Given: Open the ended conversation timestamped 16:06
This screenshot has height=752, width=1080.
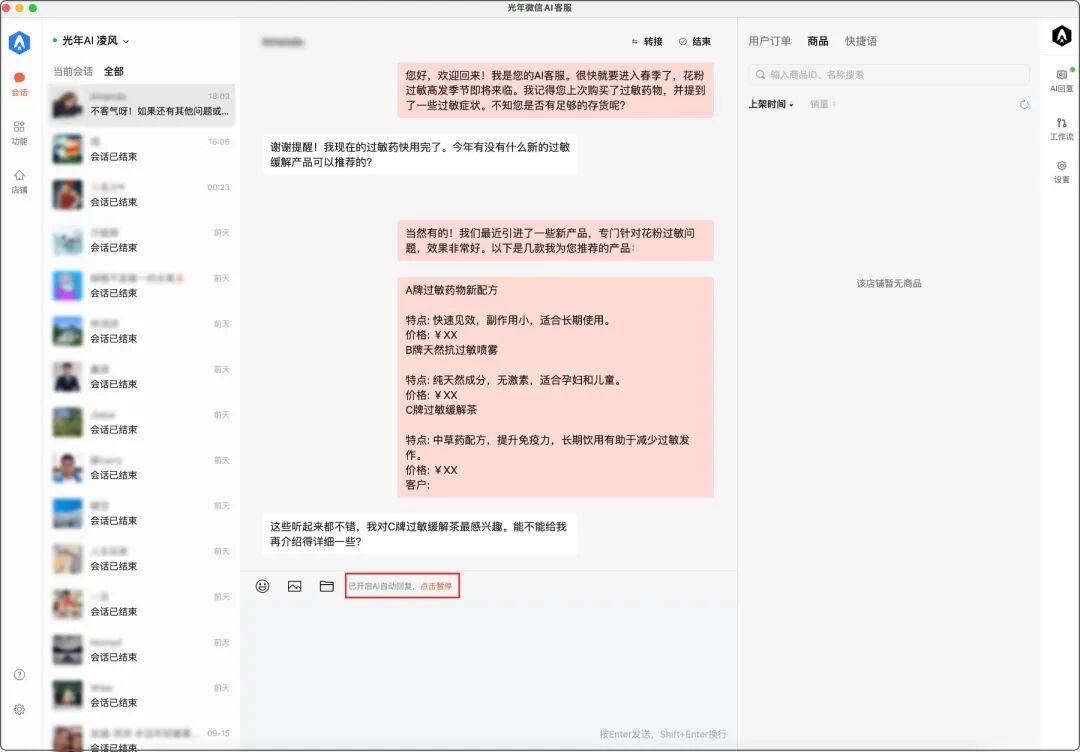Looking at the screenshot, I should (142, 149).
